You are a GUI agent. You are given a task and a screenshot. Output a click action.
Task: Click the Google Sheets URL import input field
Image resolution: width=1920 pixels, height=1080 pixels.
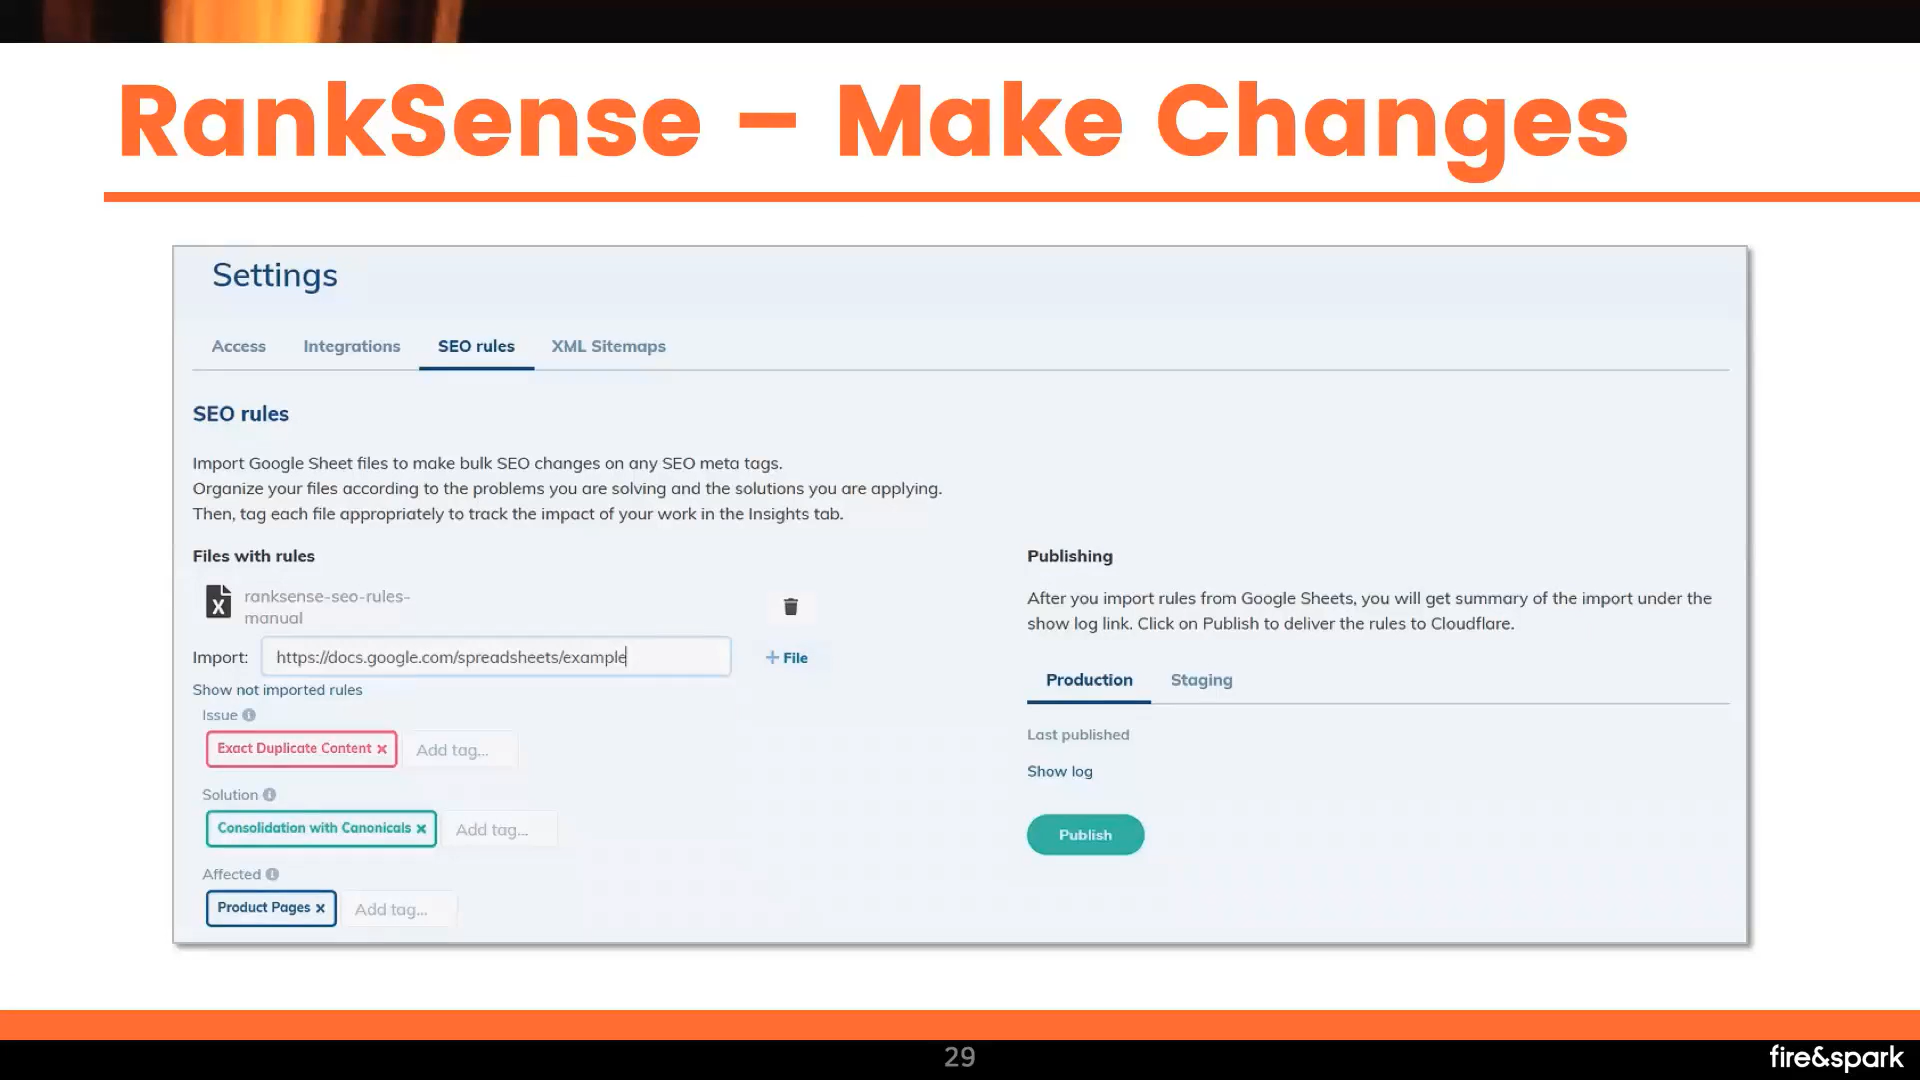tap(497, 657)
